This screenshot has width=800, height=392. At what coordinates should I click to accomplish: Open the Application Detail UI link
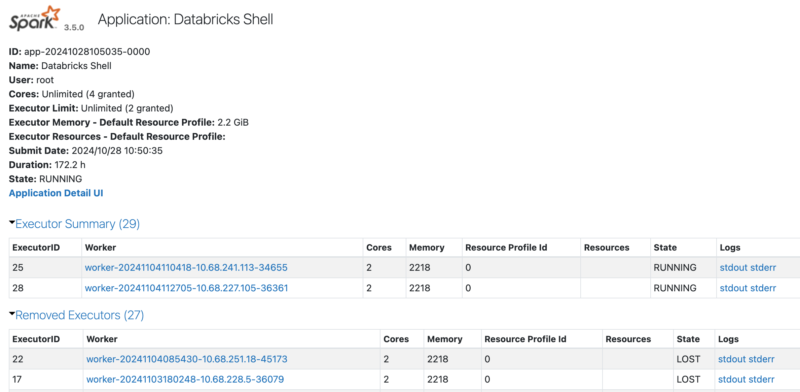(x=56, y=193)
